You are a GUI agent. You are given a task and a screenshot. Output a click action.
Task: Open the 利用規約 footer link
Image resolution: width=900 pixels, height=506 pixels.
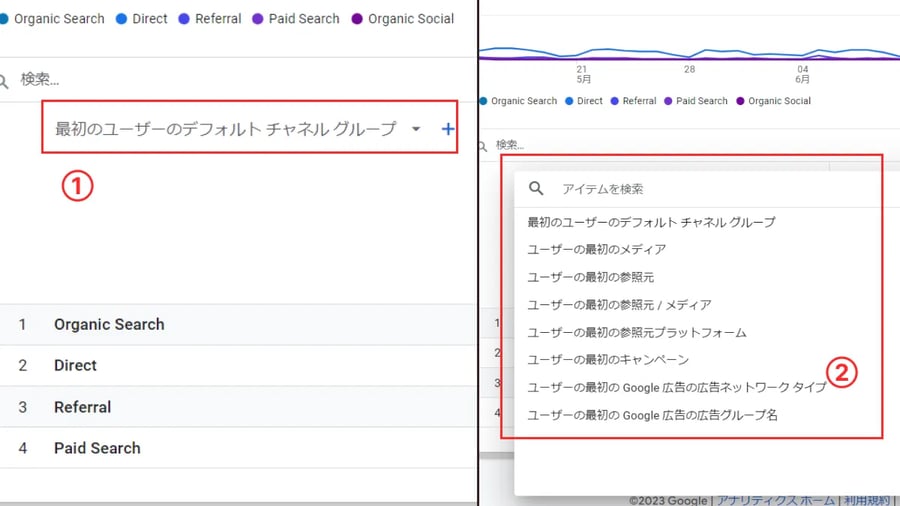coord(867,500)
